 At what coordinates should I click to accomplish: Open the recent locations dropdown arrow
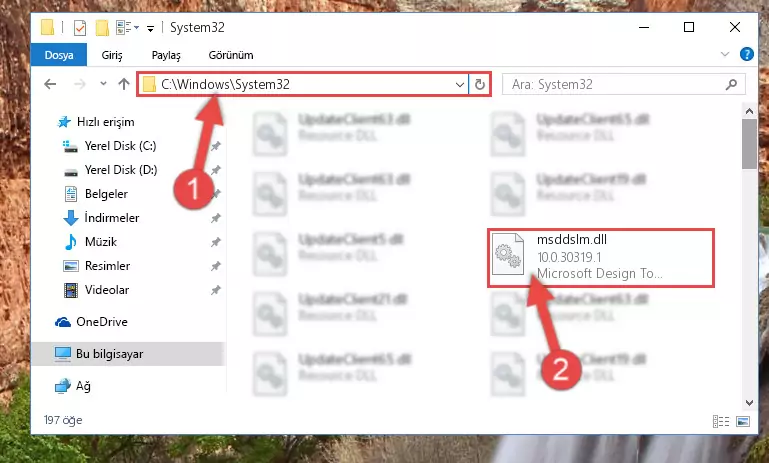[x=103, y=84]
